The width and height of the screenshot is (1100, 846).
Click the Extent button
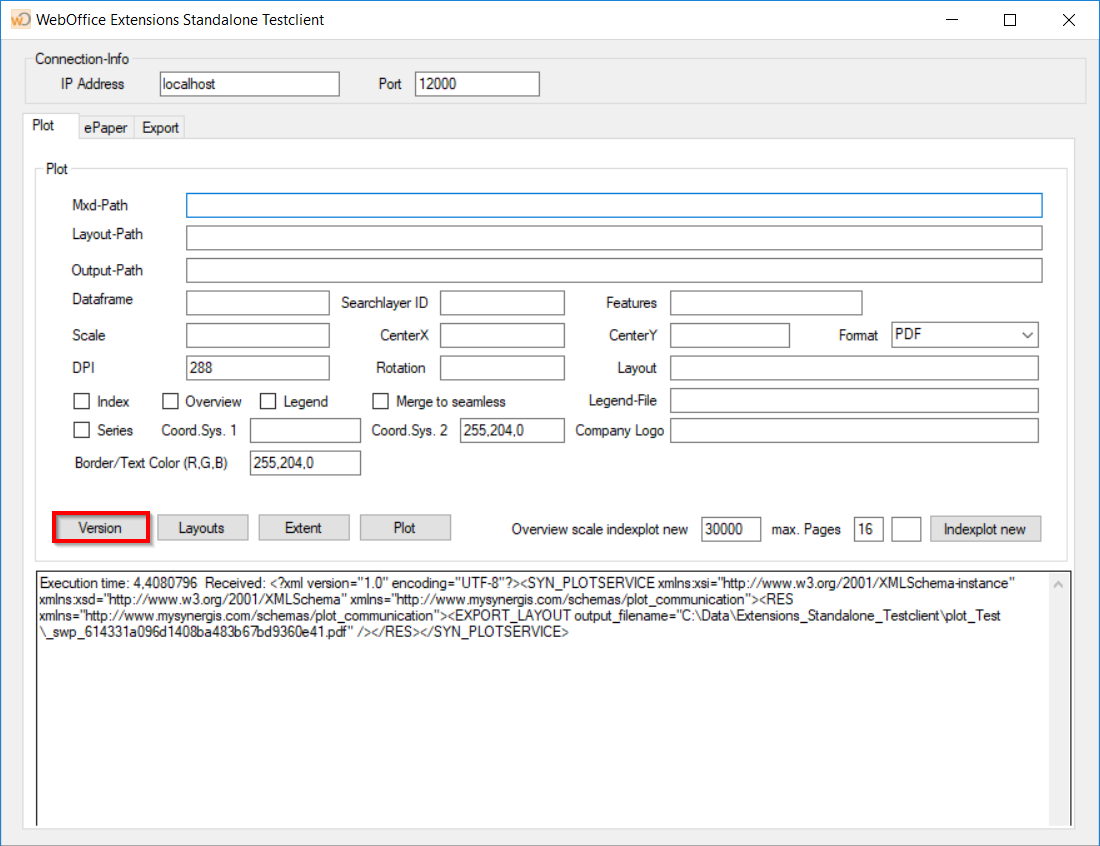[x=304, y=528]
